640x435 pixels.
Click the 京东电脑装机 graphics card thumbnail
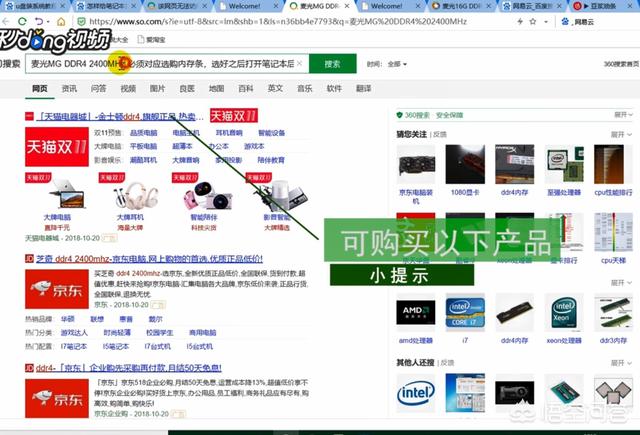coord(415,167)
